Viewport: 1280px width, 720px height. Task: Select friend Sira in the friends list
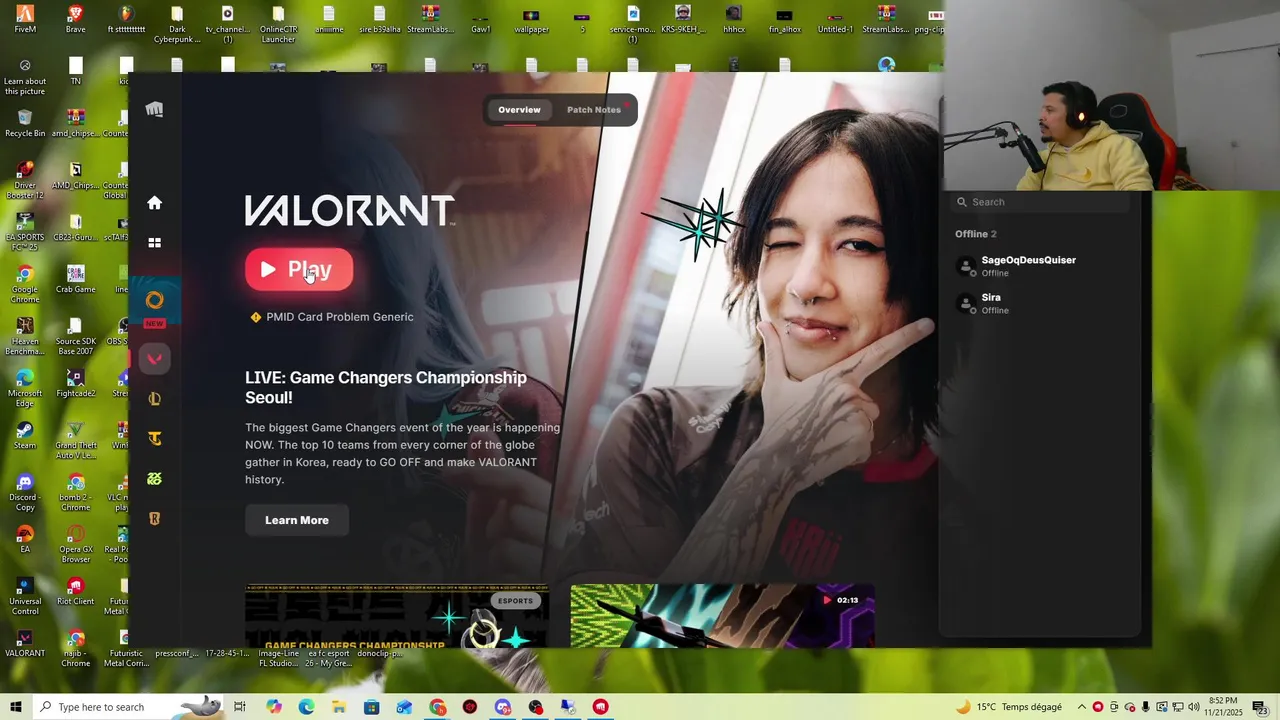[x=1040, y=303]
